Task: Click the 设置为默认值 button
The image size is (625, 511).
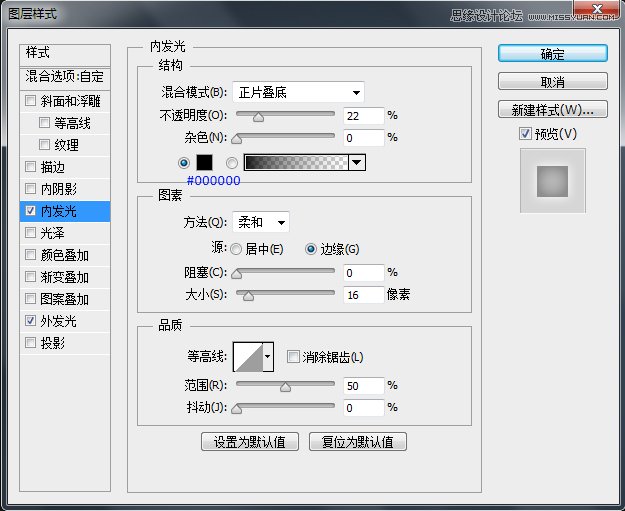Action: pos(250,441)
